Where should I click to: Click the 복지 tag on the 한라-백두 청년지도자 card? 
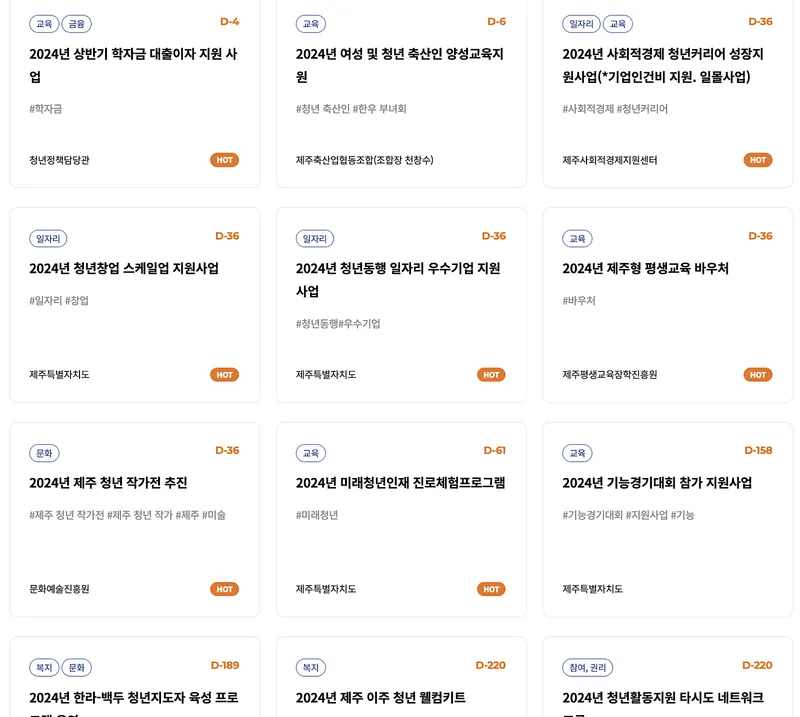pos(44,667)
